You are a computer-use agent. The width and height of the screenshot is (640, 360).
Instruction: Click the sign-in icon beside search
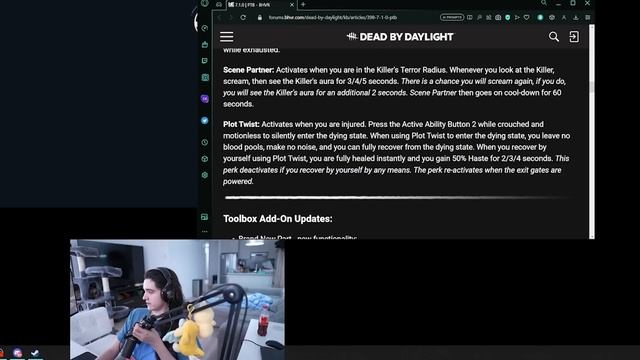tap(574, 37)
